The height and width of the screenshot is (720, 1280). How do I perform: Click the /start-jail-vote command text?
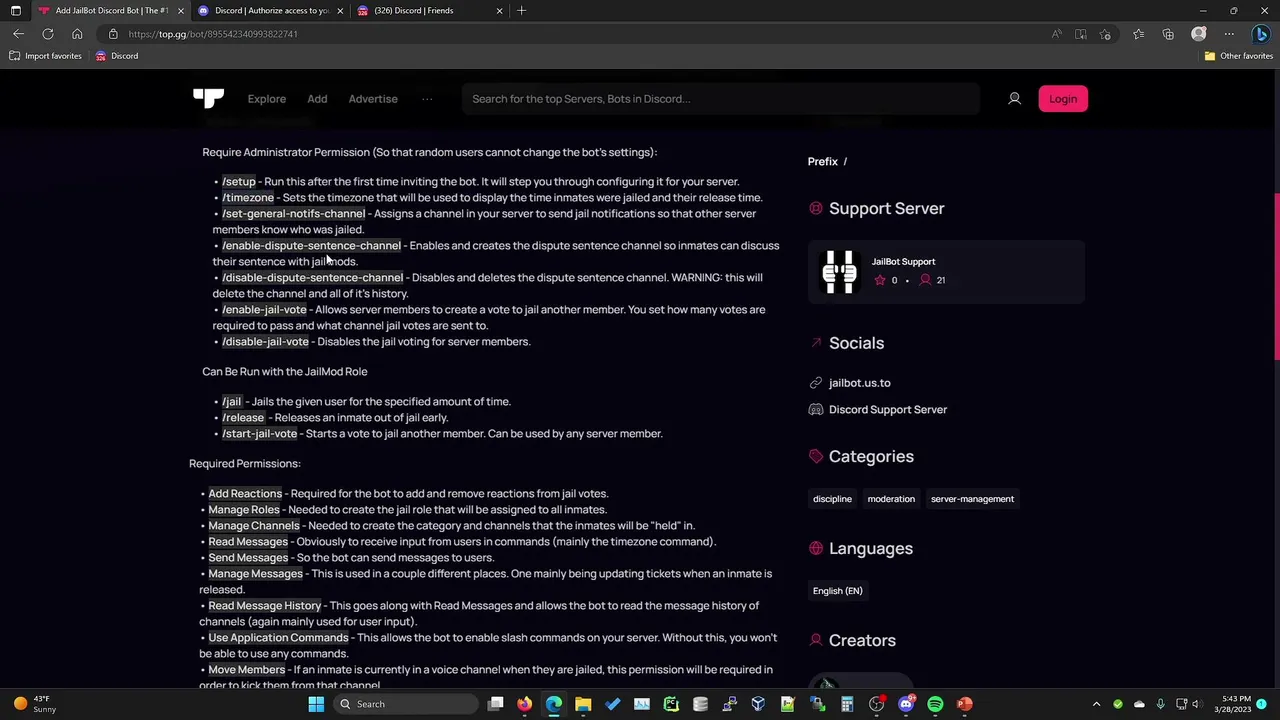pos(259,434)
